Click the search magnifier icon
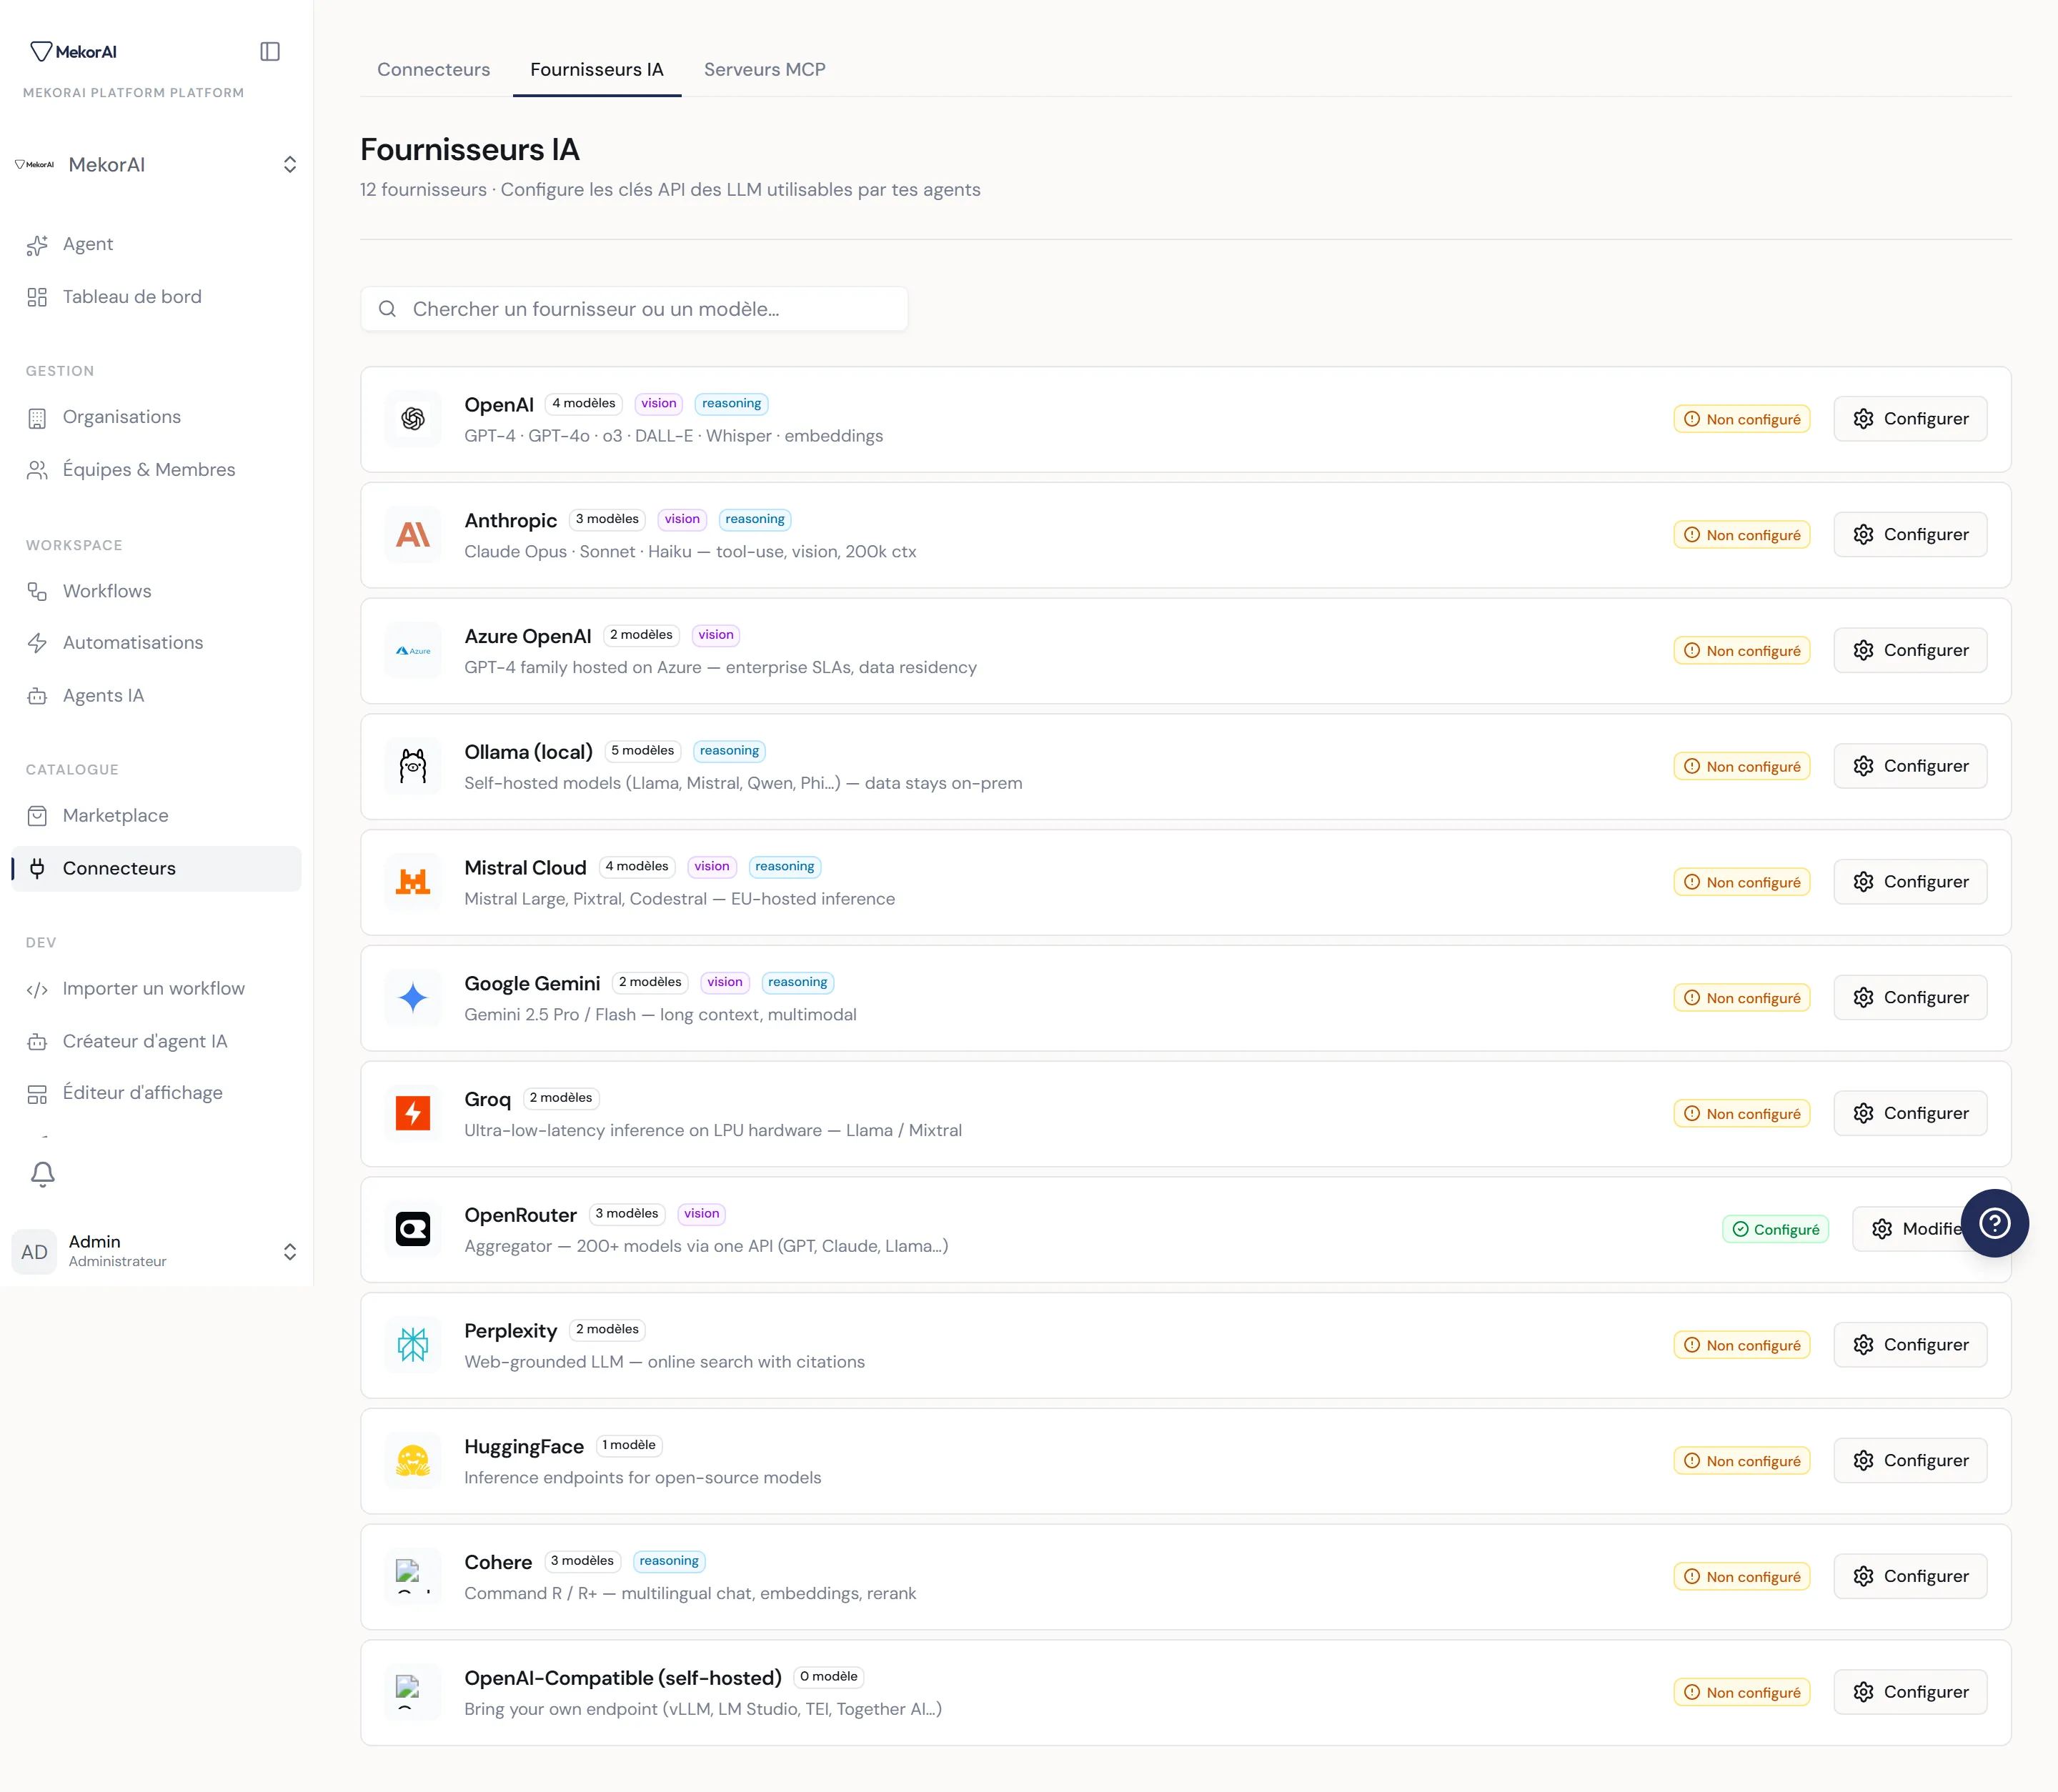Image resolution: width=2058 pixels, height=1792 pixels. (387, 309)
